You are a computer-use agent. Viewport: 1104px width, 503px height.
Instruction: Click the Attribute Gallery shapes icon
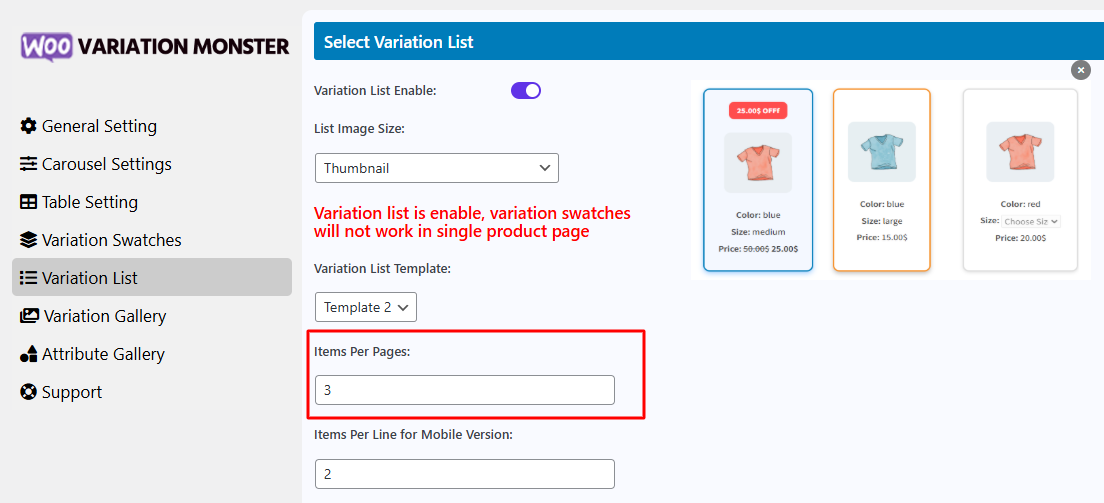[28, 354]
